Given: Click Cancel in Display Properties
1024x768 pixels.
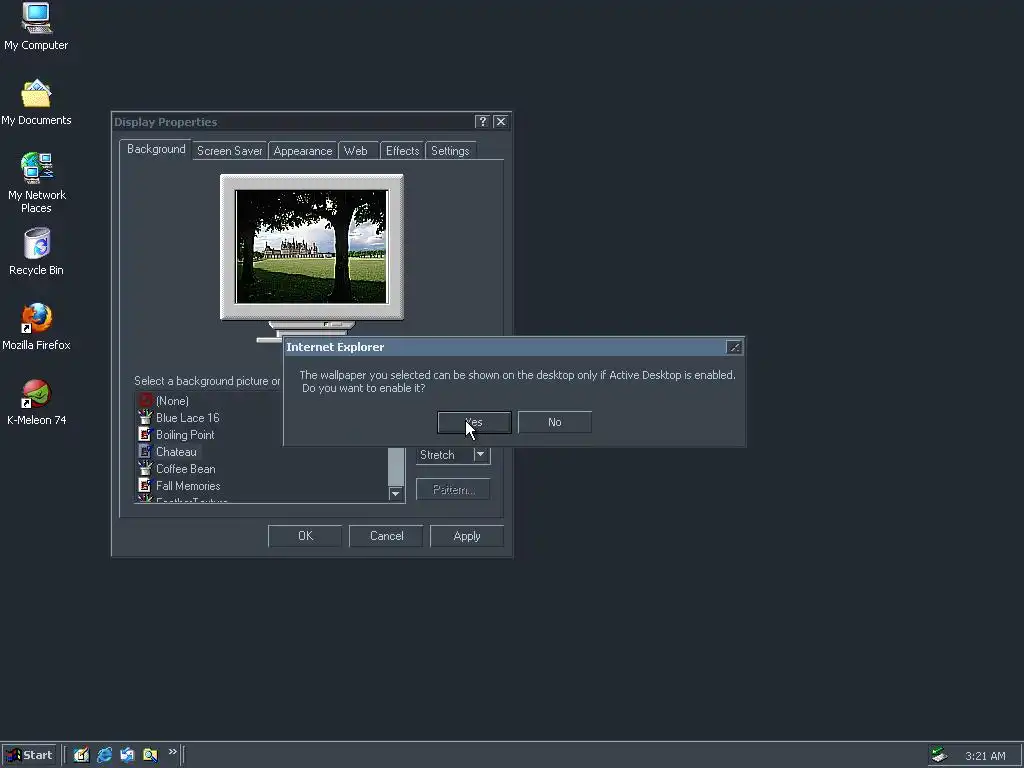Looking at the screenshot, I should tap(387, 536).
